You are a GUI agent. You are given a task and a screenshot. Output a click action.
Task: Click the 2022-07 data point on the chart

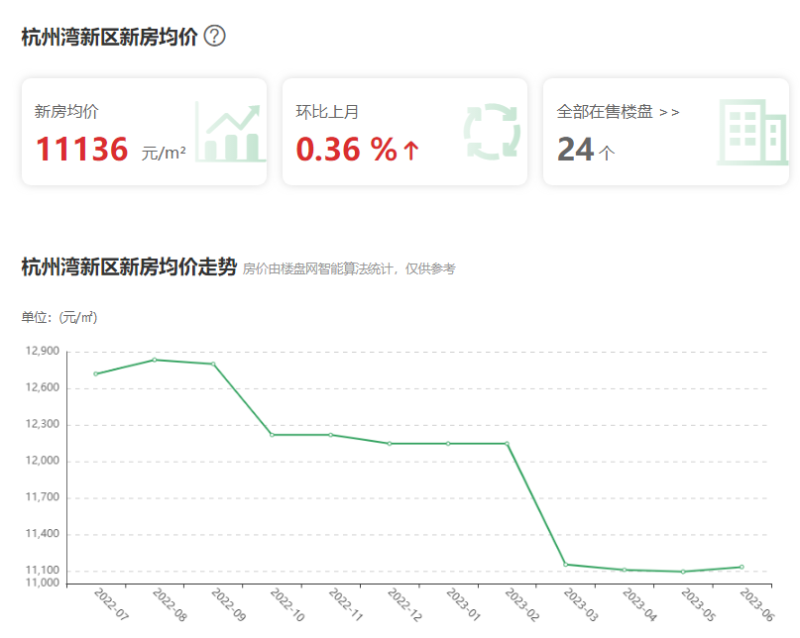pos(95,374)
